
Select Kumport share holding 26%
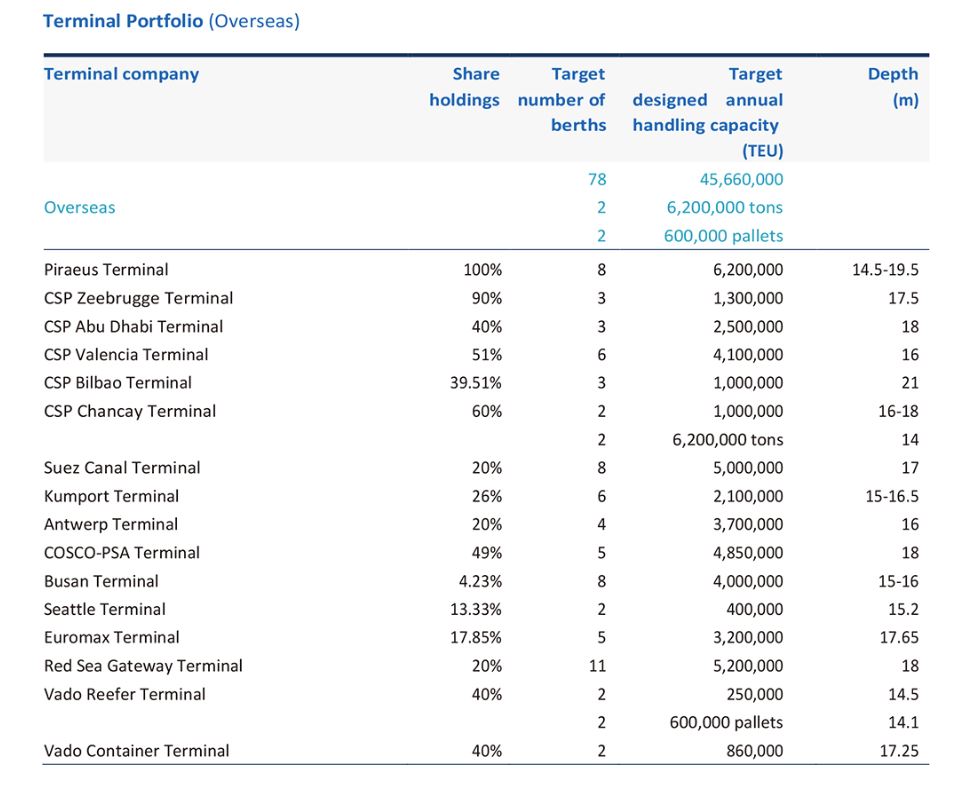coord(487,496)
